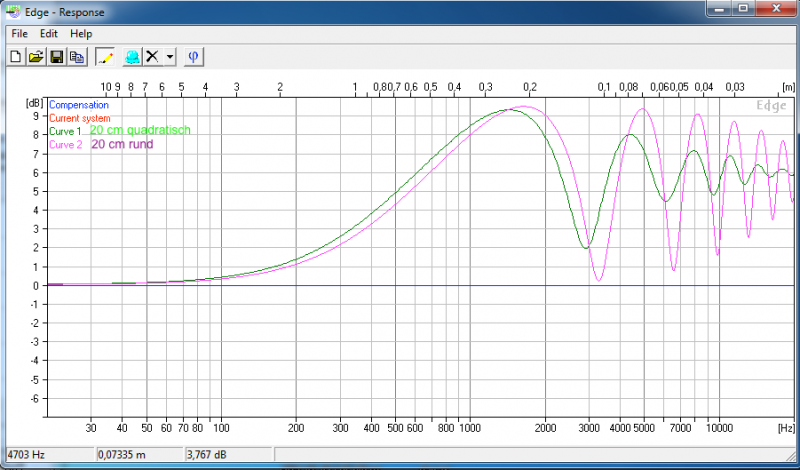This screenshot has width=800, height=470.
Task: Open the Edit menu
Action: [x=49, y=34]
